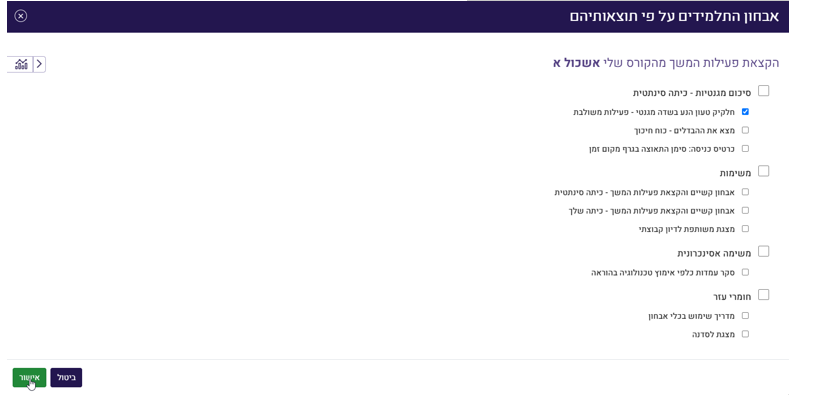Viewport: 824px width, 395px height.
Task: Click the מצא את ההבדלים - כוח חיכוך label
Action: 684,130
